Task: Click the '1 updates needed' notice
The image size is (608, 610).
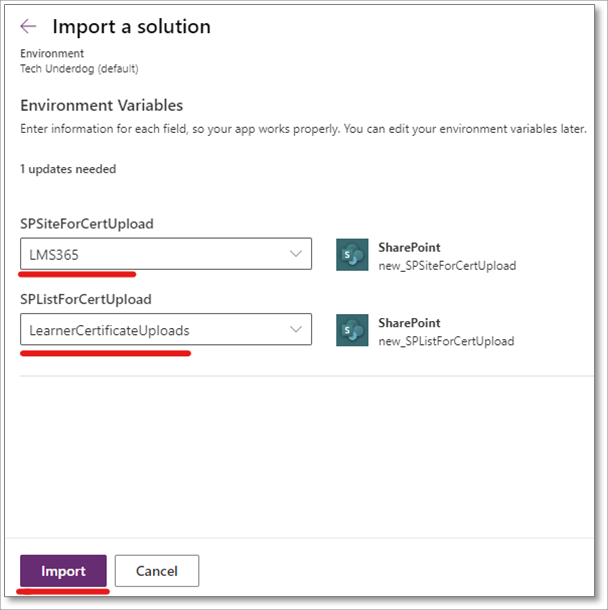Action: coord(68,169)
